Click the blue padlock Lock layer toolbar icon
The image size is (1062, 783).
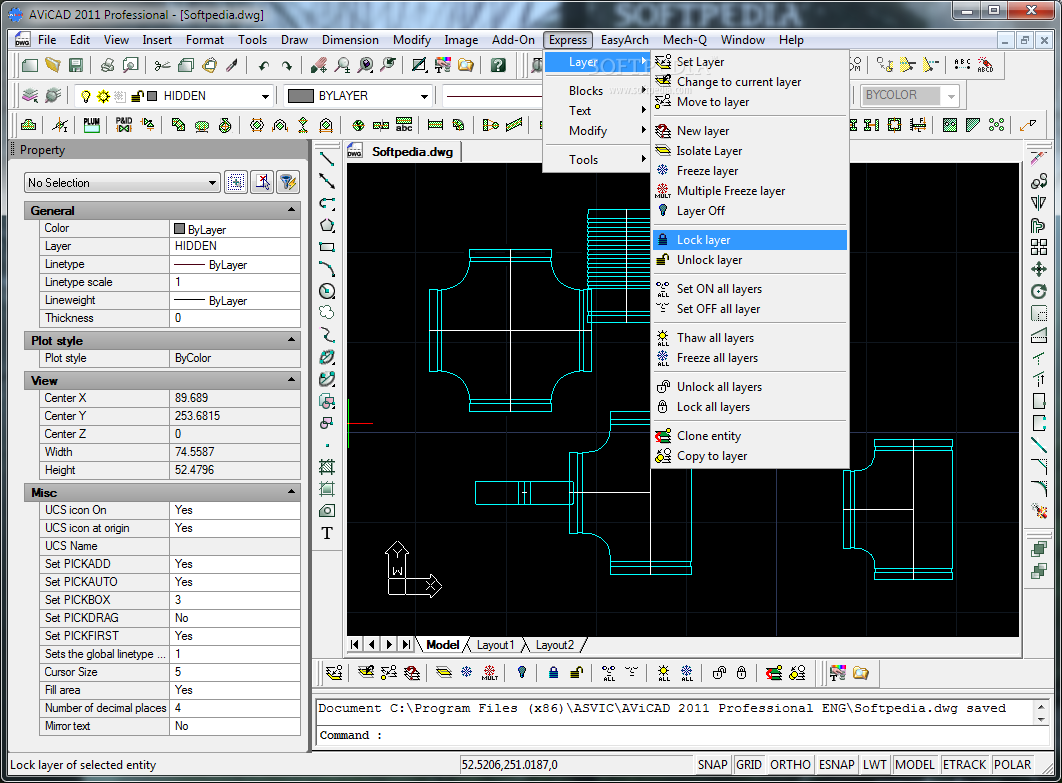click(x=553, y=673)
